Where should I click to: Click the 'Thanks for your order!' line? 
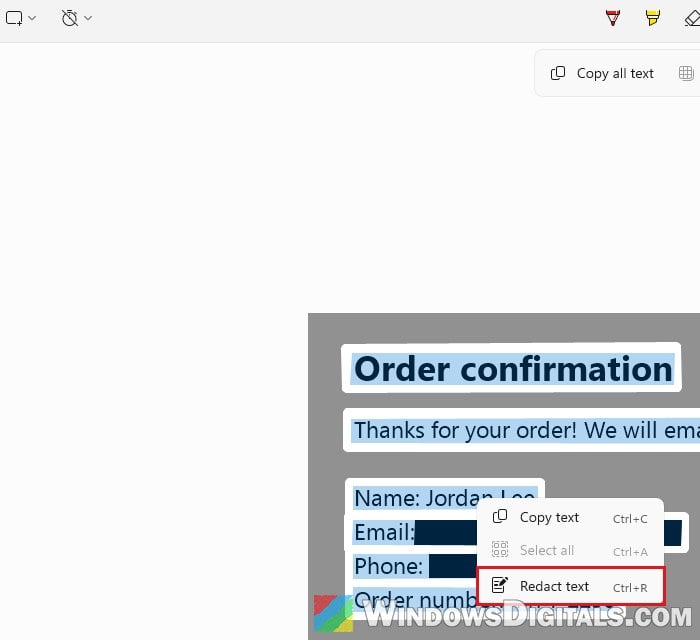[525, 430]
